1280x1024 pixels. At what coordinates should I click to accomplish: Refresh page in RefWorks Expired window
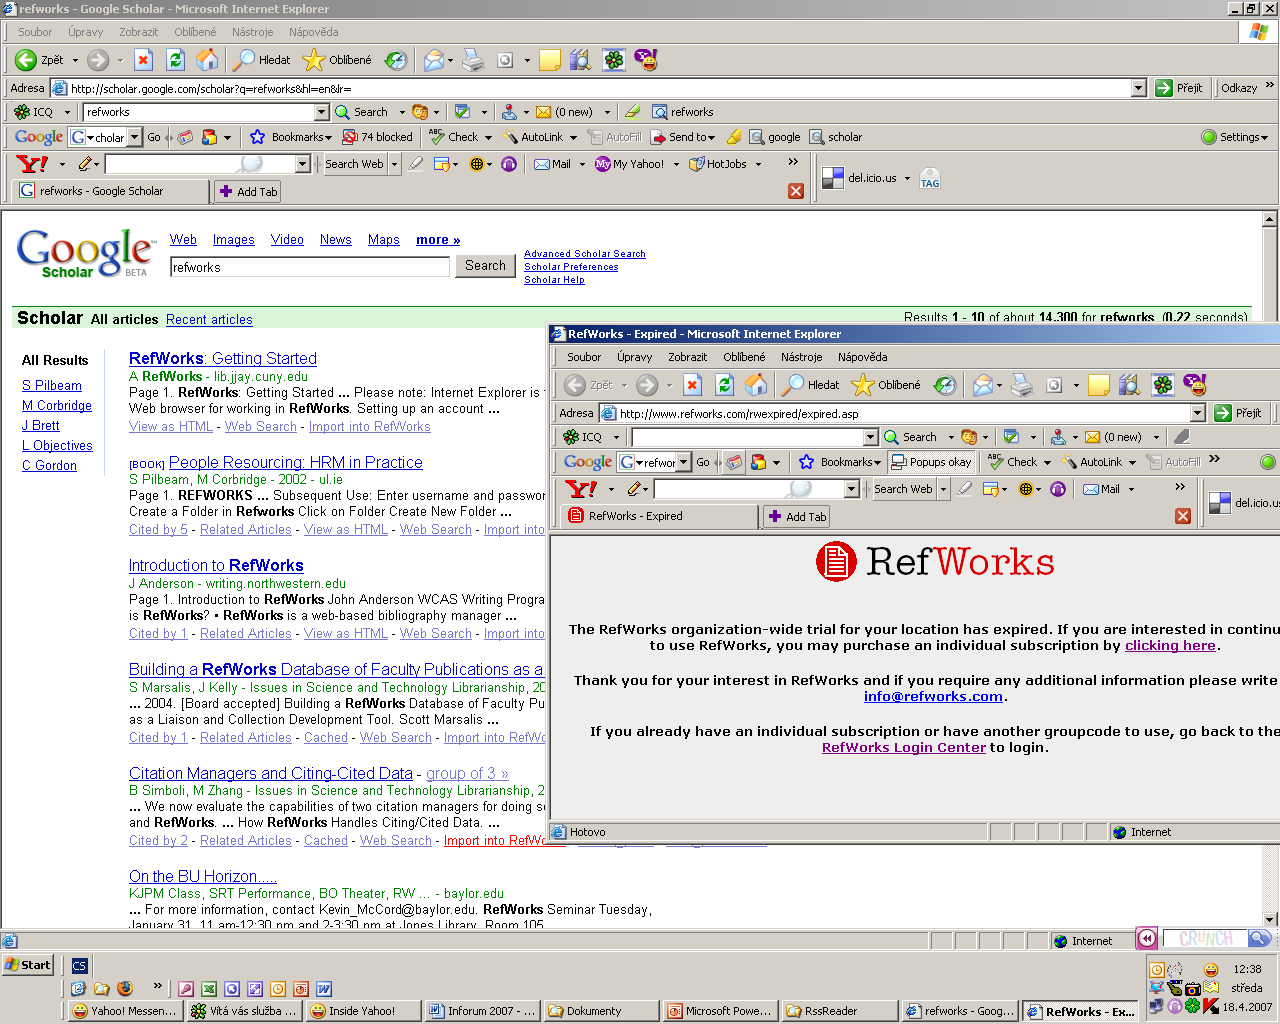pos(725,385)
